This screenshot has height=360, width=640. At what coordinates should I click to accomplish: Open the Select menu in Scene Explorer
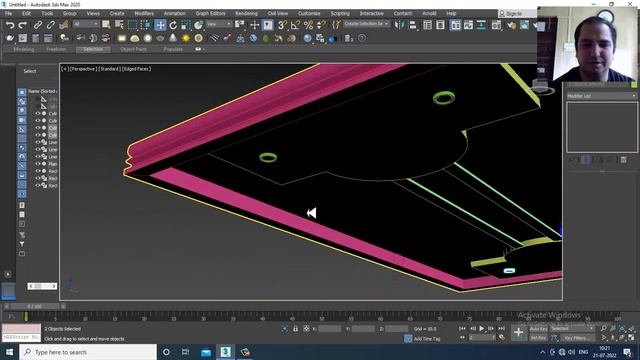coord(30,71)
